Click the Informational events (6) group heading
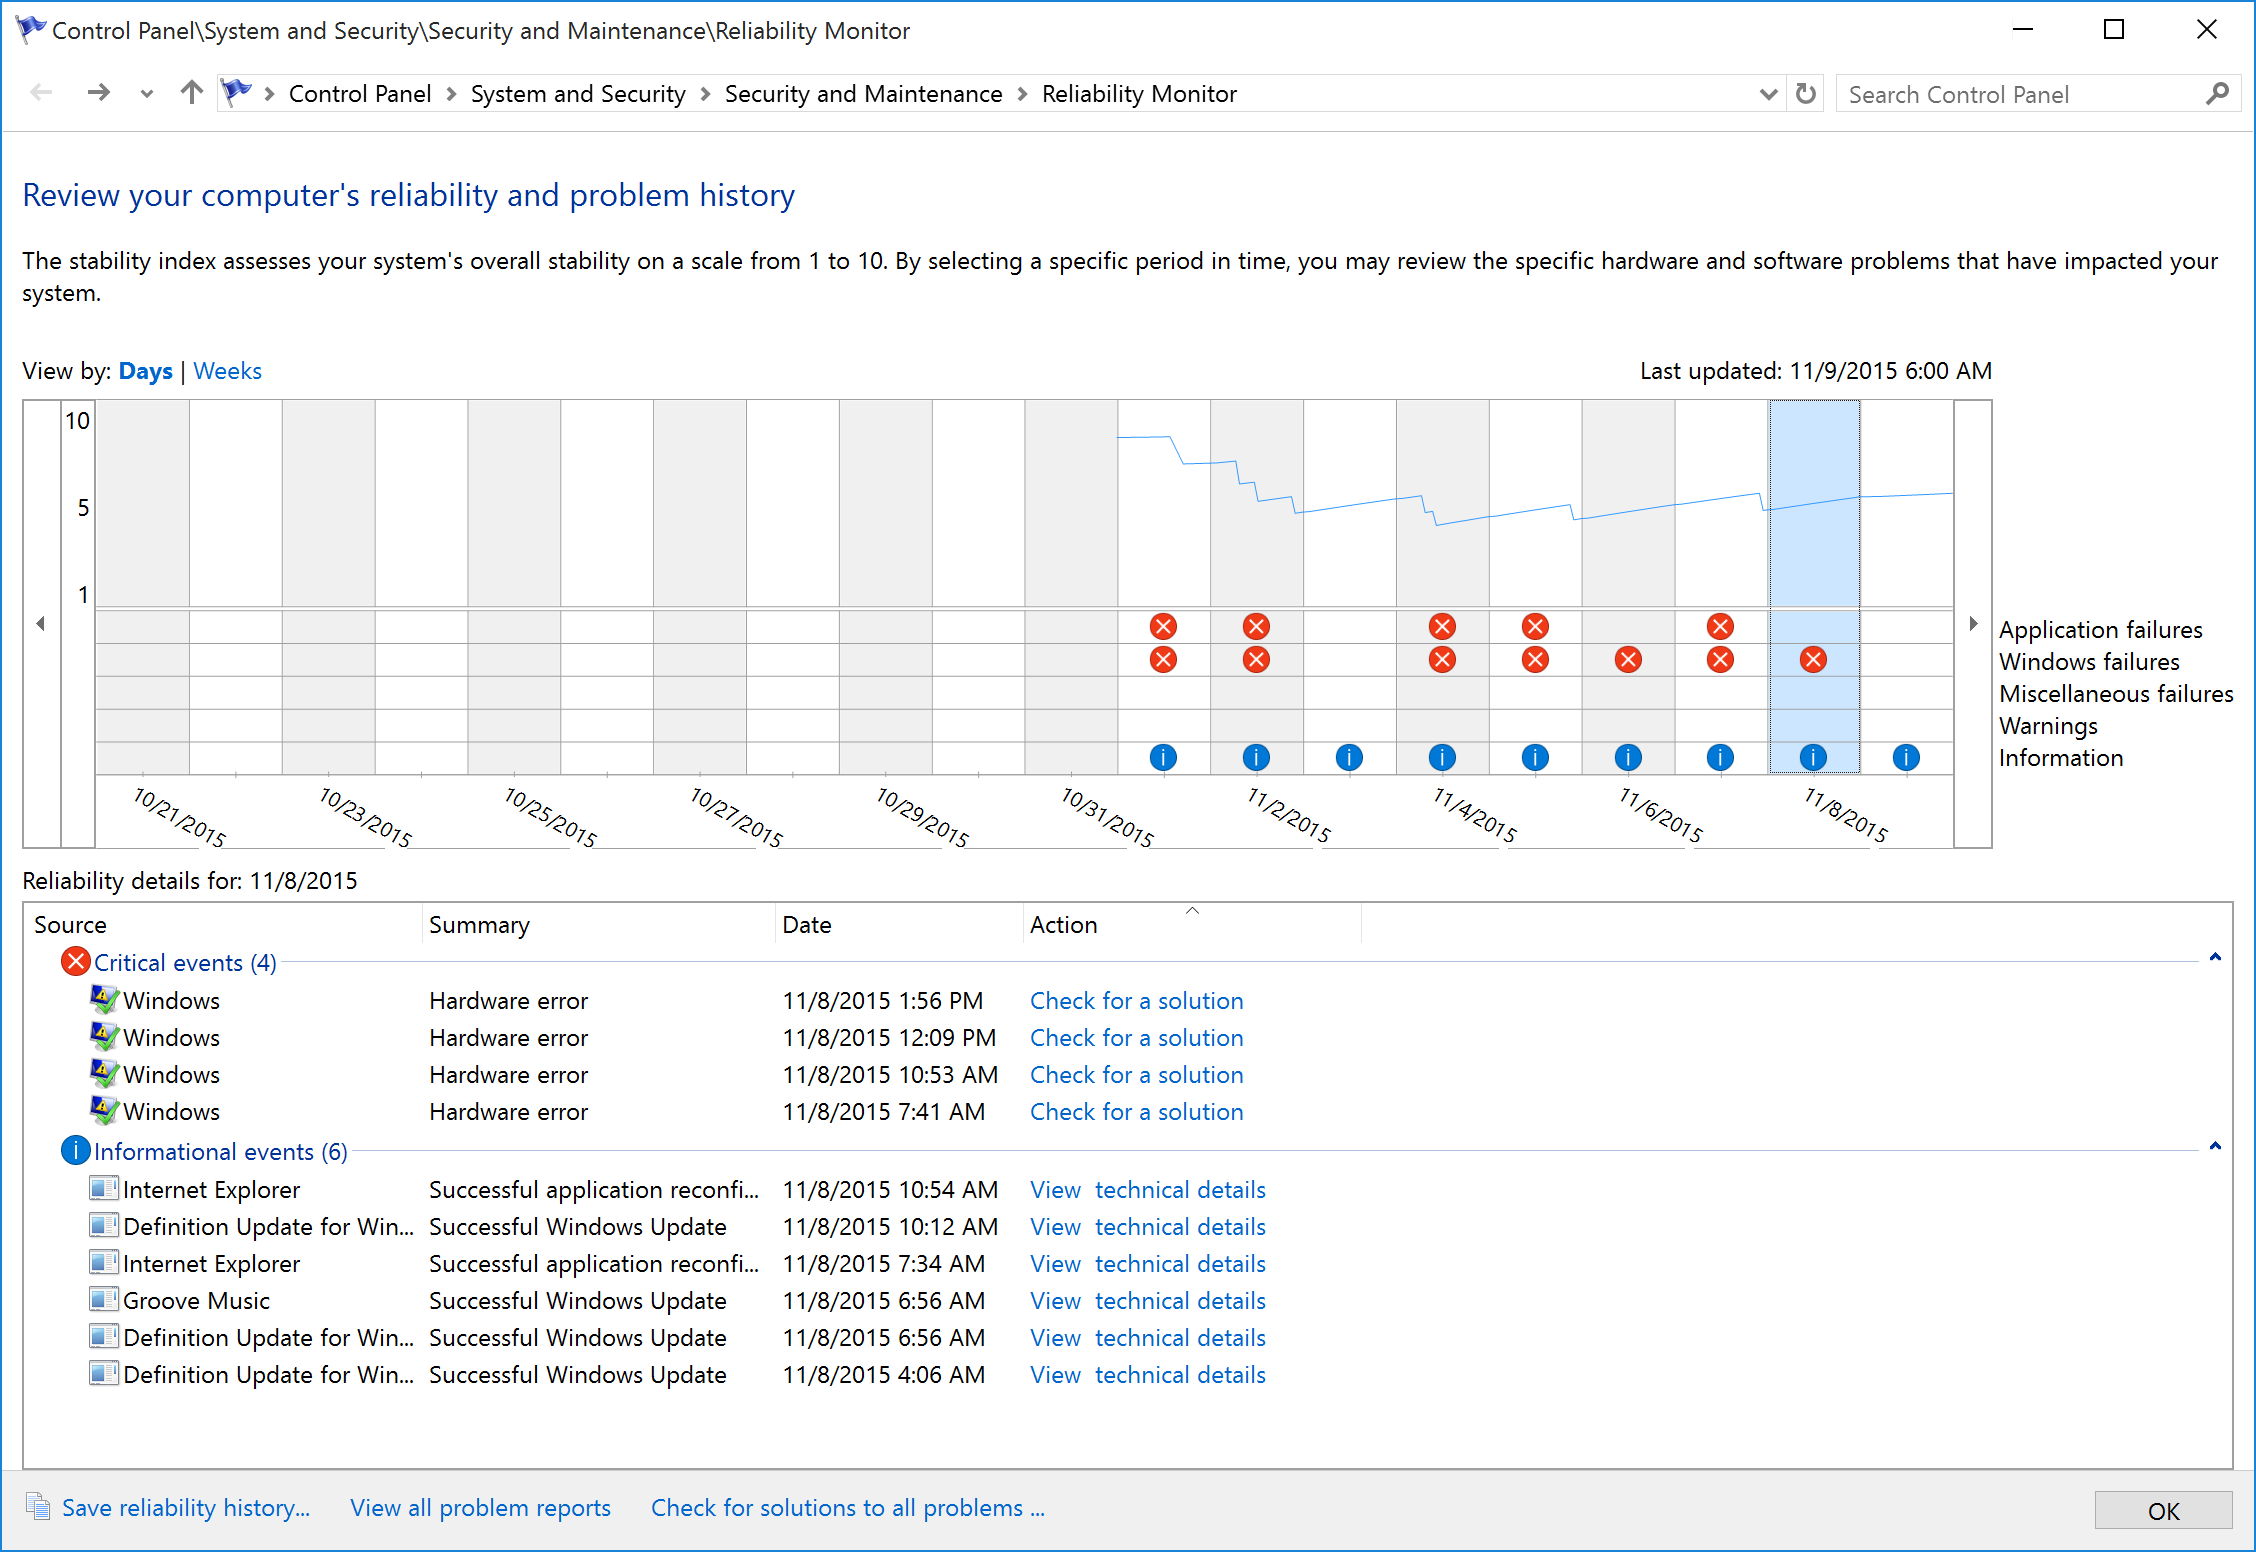 (x=220, y=1152)
